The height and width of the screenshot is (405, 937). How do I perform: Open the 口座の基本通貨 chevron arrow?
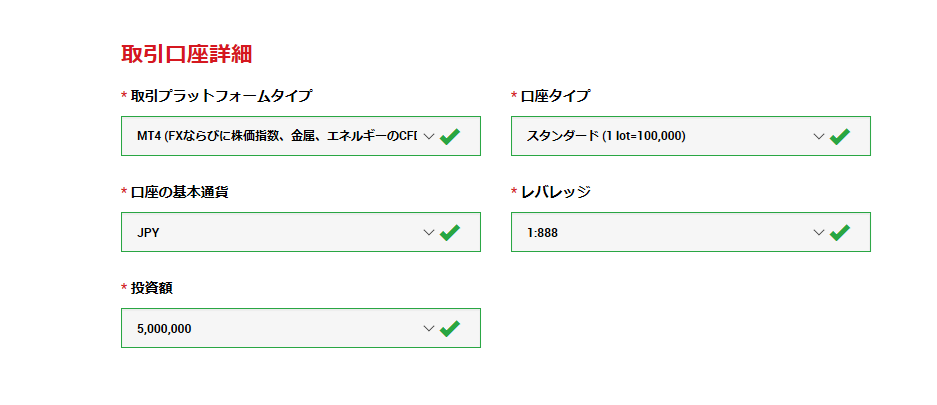429,232
